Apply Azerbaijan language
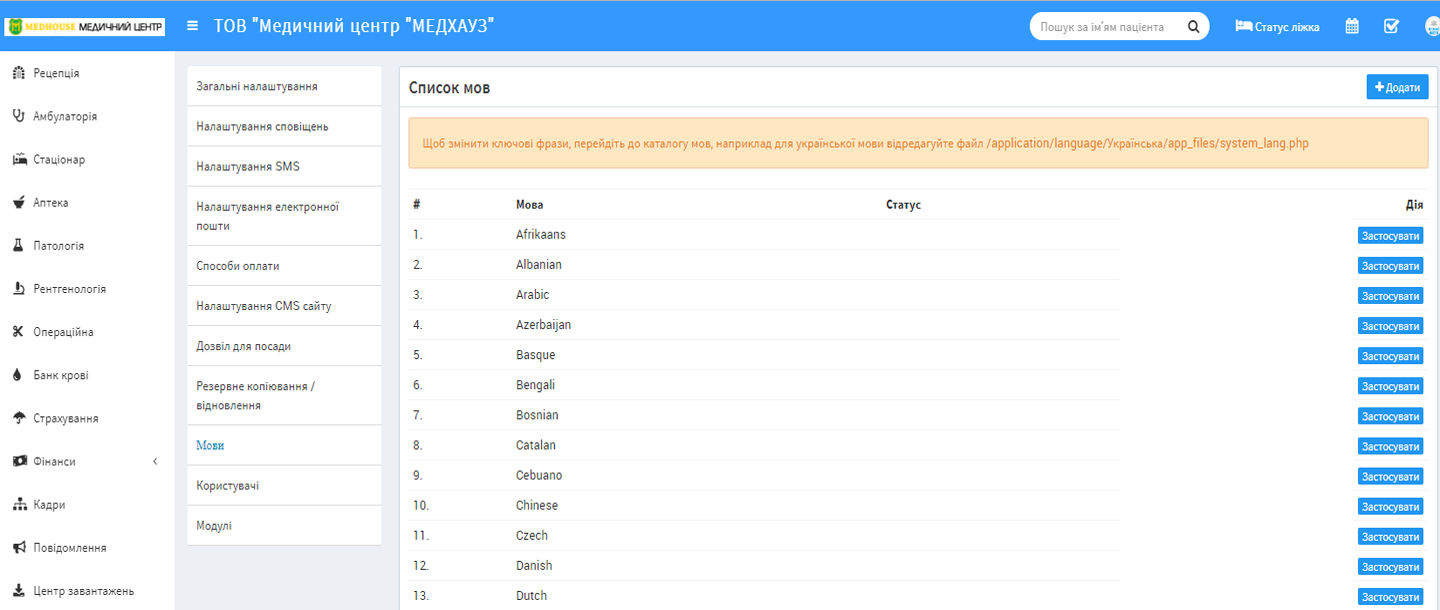This screenshot has width=1440, height=610. click(x=1390, y=326)
